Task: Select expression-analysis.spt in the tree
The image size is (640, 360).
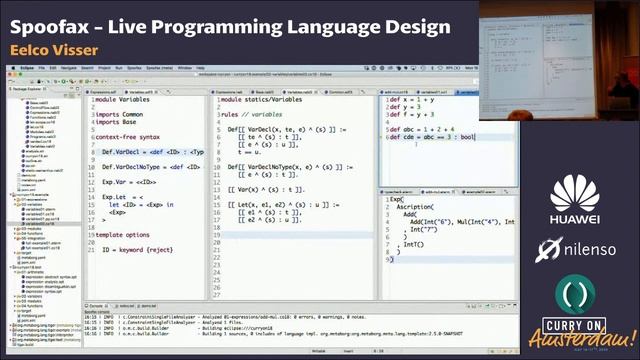Action: click(x=43, y=282)
